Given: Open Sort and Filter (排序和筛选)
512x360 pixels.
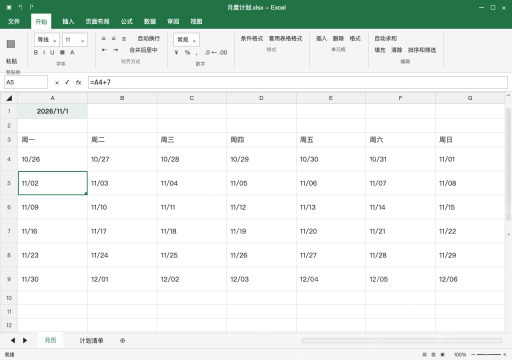Looking at the screenshot, I should pos(422,50).
